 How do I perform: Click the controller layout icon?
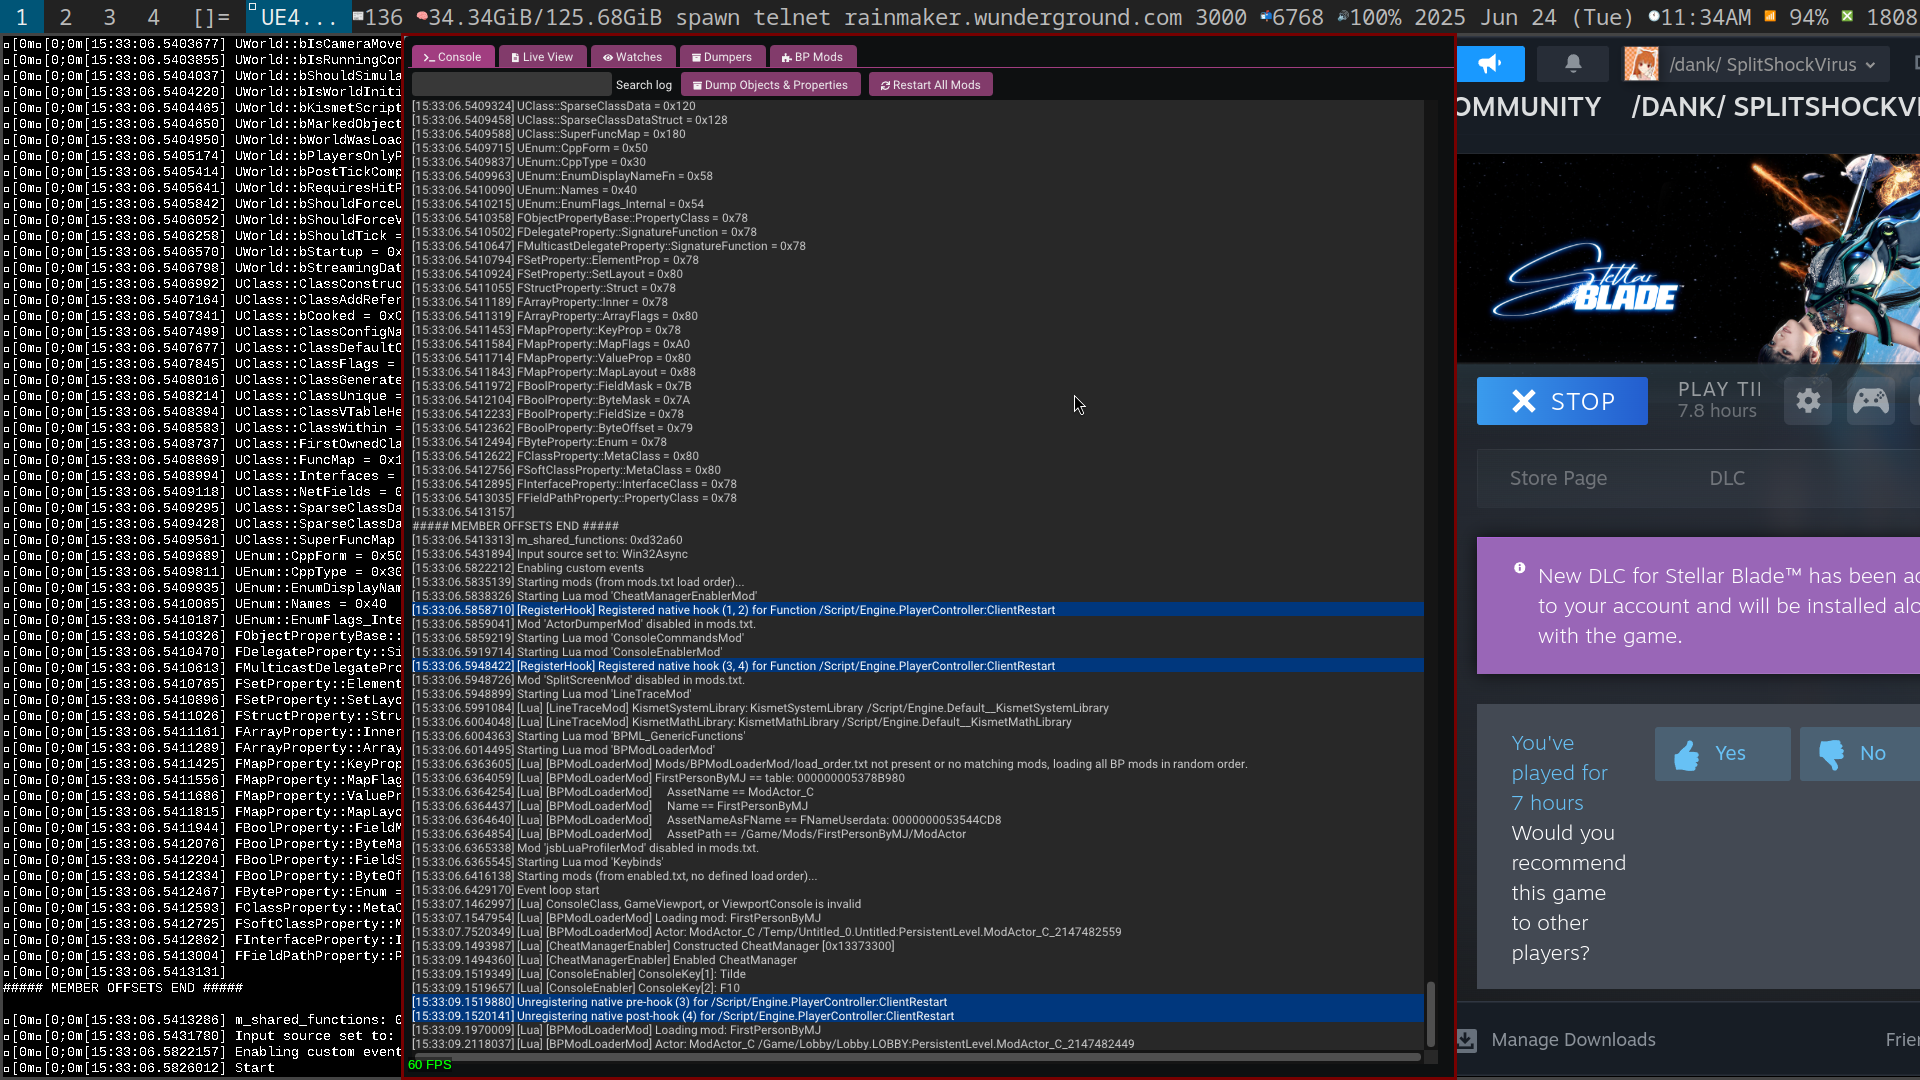(1870, 401)
